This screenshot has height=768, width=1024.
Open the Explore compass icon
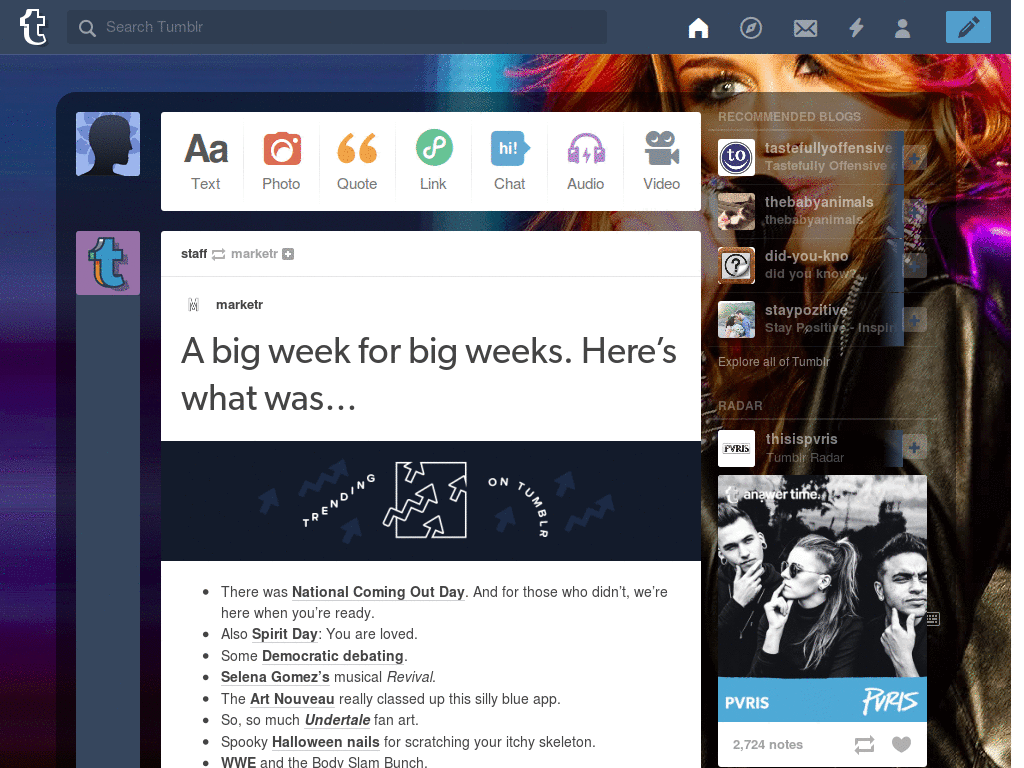pyautogui.click(x=750, y=28)
